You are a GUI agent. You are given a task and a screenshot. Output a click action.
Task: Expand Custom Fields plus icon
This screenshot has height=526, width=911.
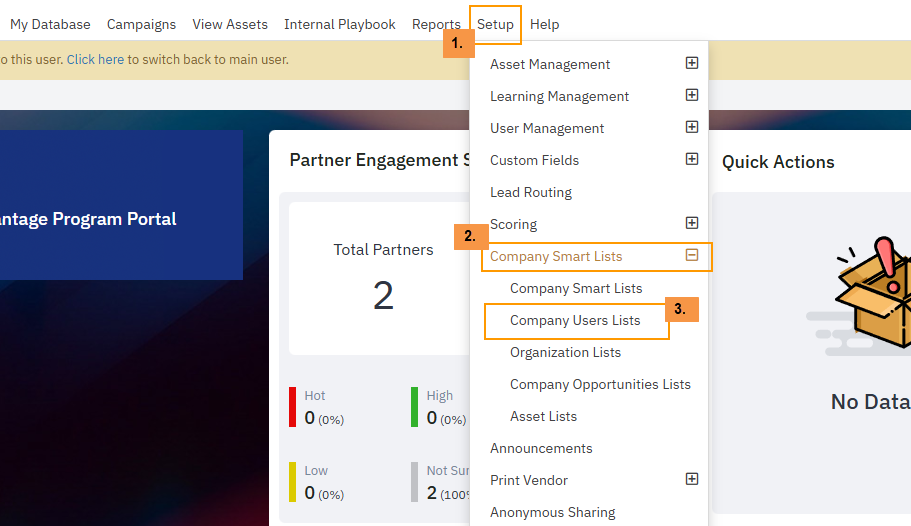click(691, 159)
